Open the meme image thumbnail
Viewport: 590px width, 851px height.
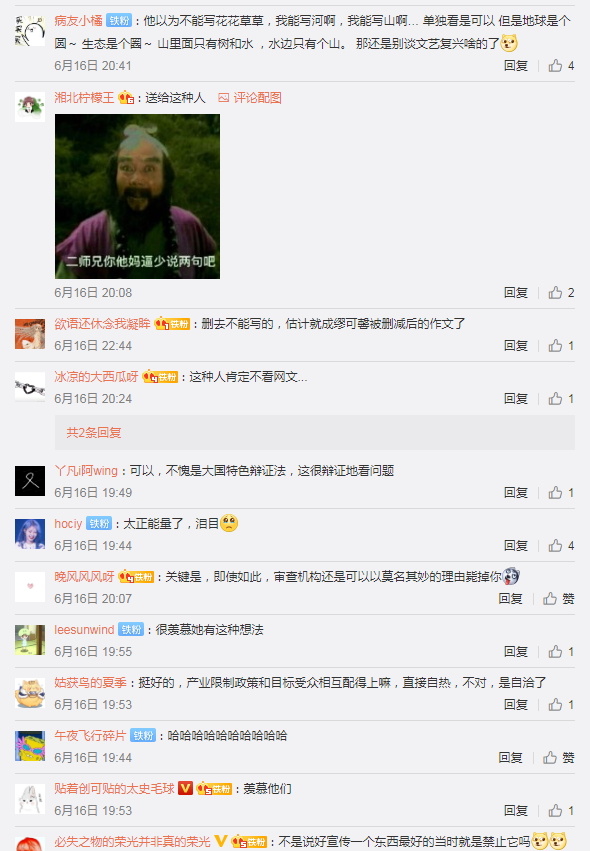137,196
